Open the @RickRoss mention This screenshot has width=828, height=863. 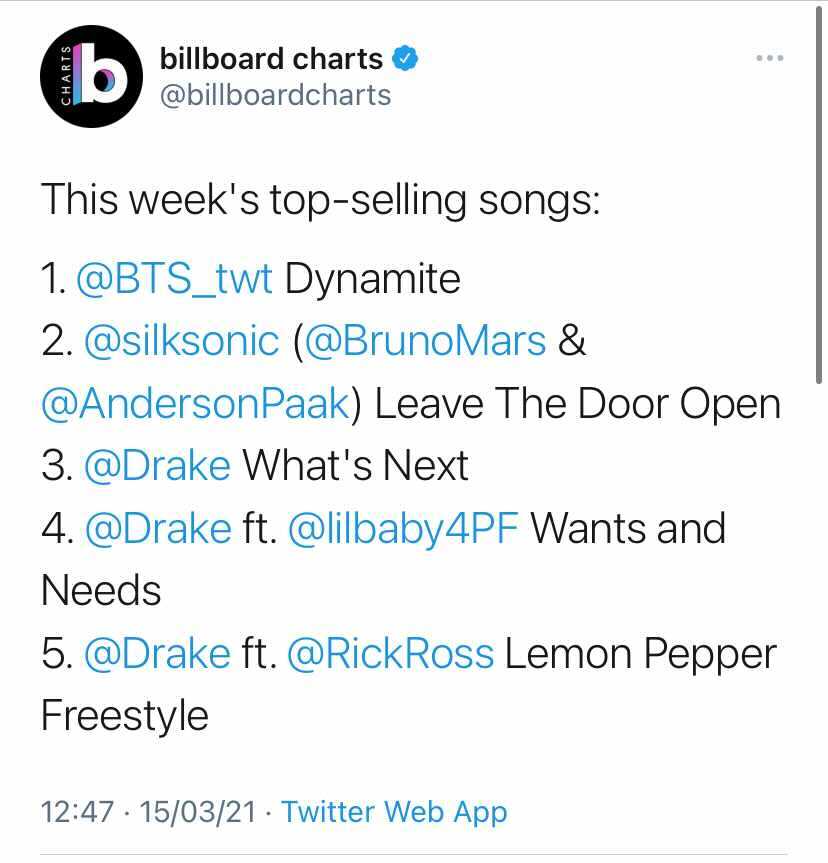click(390, 653)
